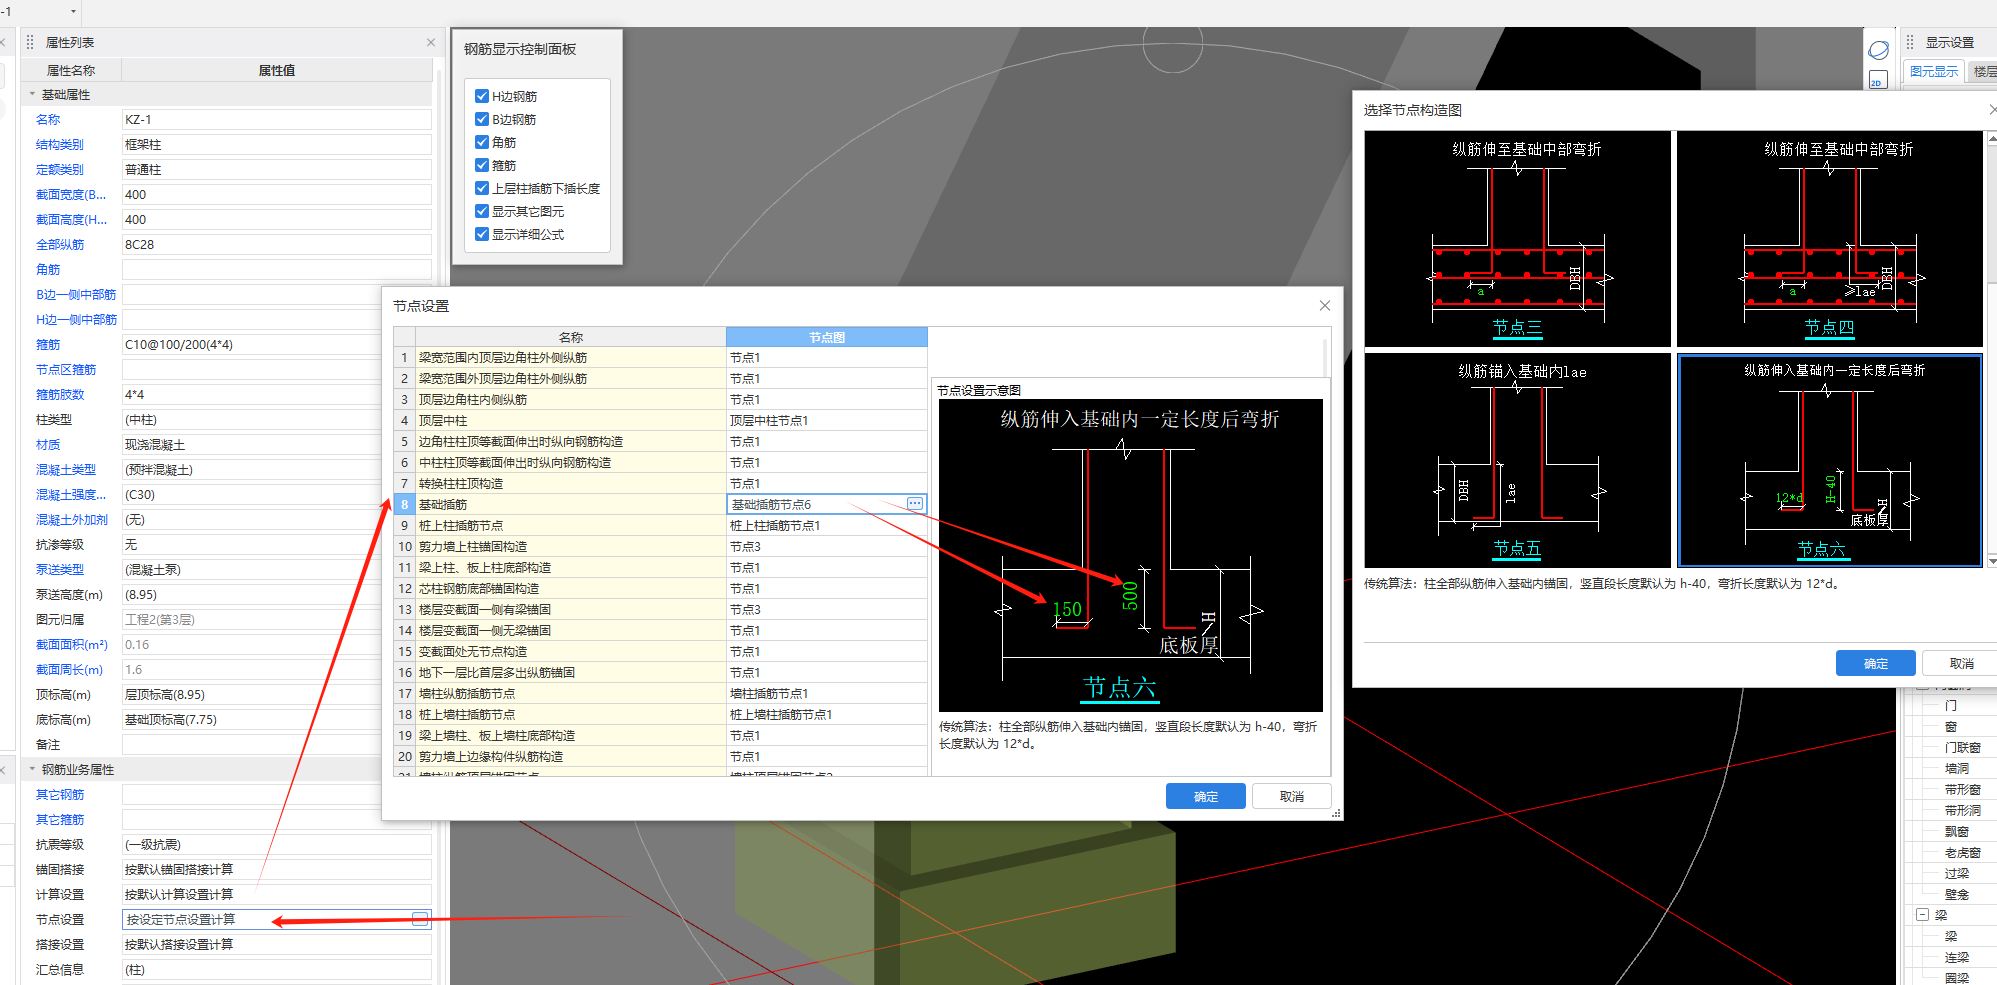
Task: Confirm with 确定 in 选择节点构造图 dialog
Action: point(1876,663)
